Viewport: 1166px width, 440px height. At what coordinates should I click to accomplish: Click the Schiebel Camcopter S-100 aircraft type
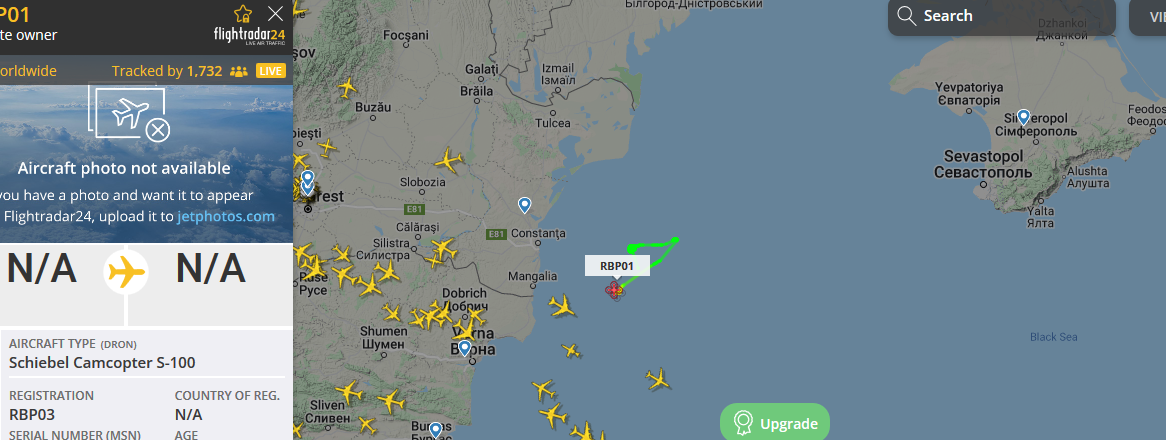click(x=103, y=363)
